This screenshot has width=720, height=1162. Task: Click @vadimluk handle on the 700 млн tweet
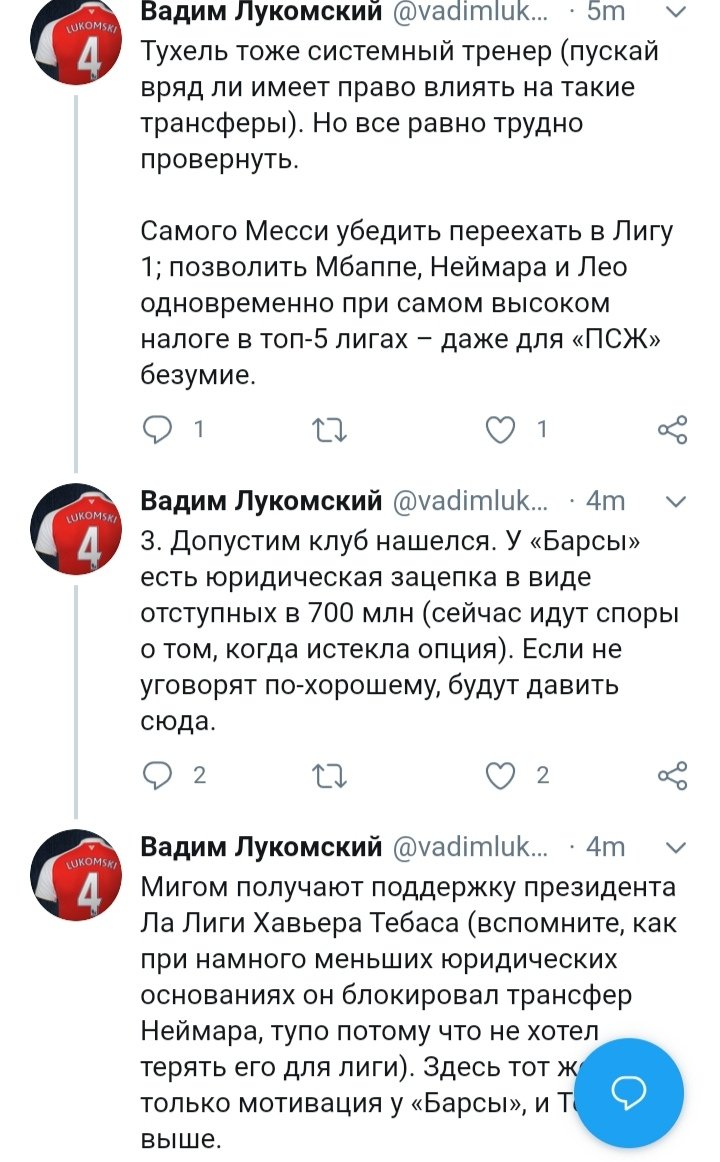pyautogui.click(x=470, y=500)
